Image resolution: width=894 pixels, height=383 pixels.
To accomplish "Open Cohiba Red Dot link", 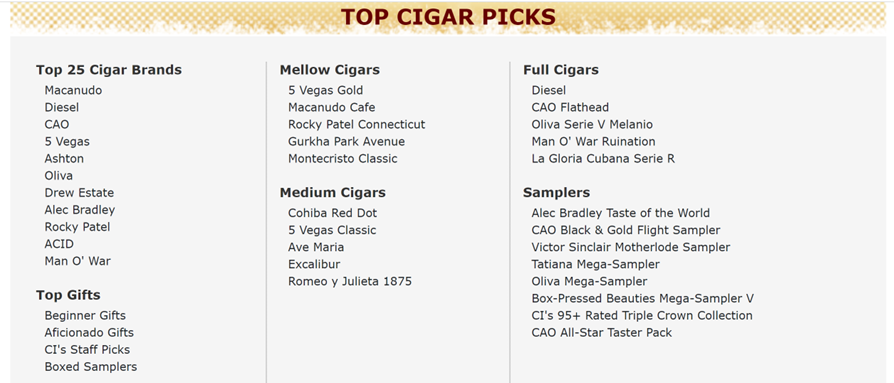I will 332,213.
